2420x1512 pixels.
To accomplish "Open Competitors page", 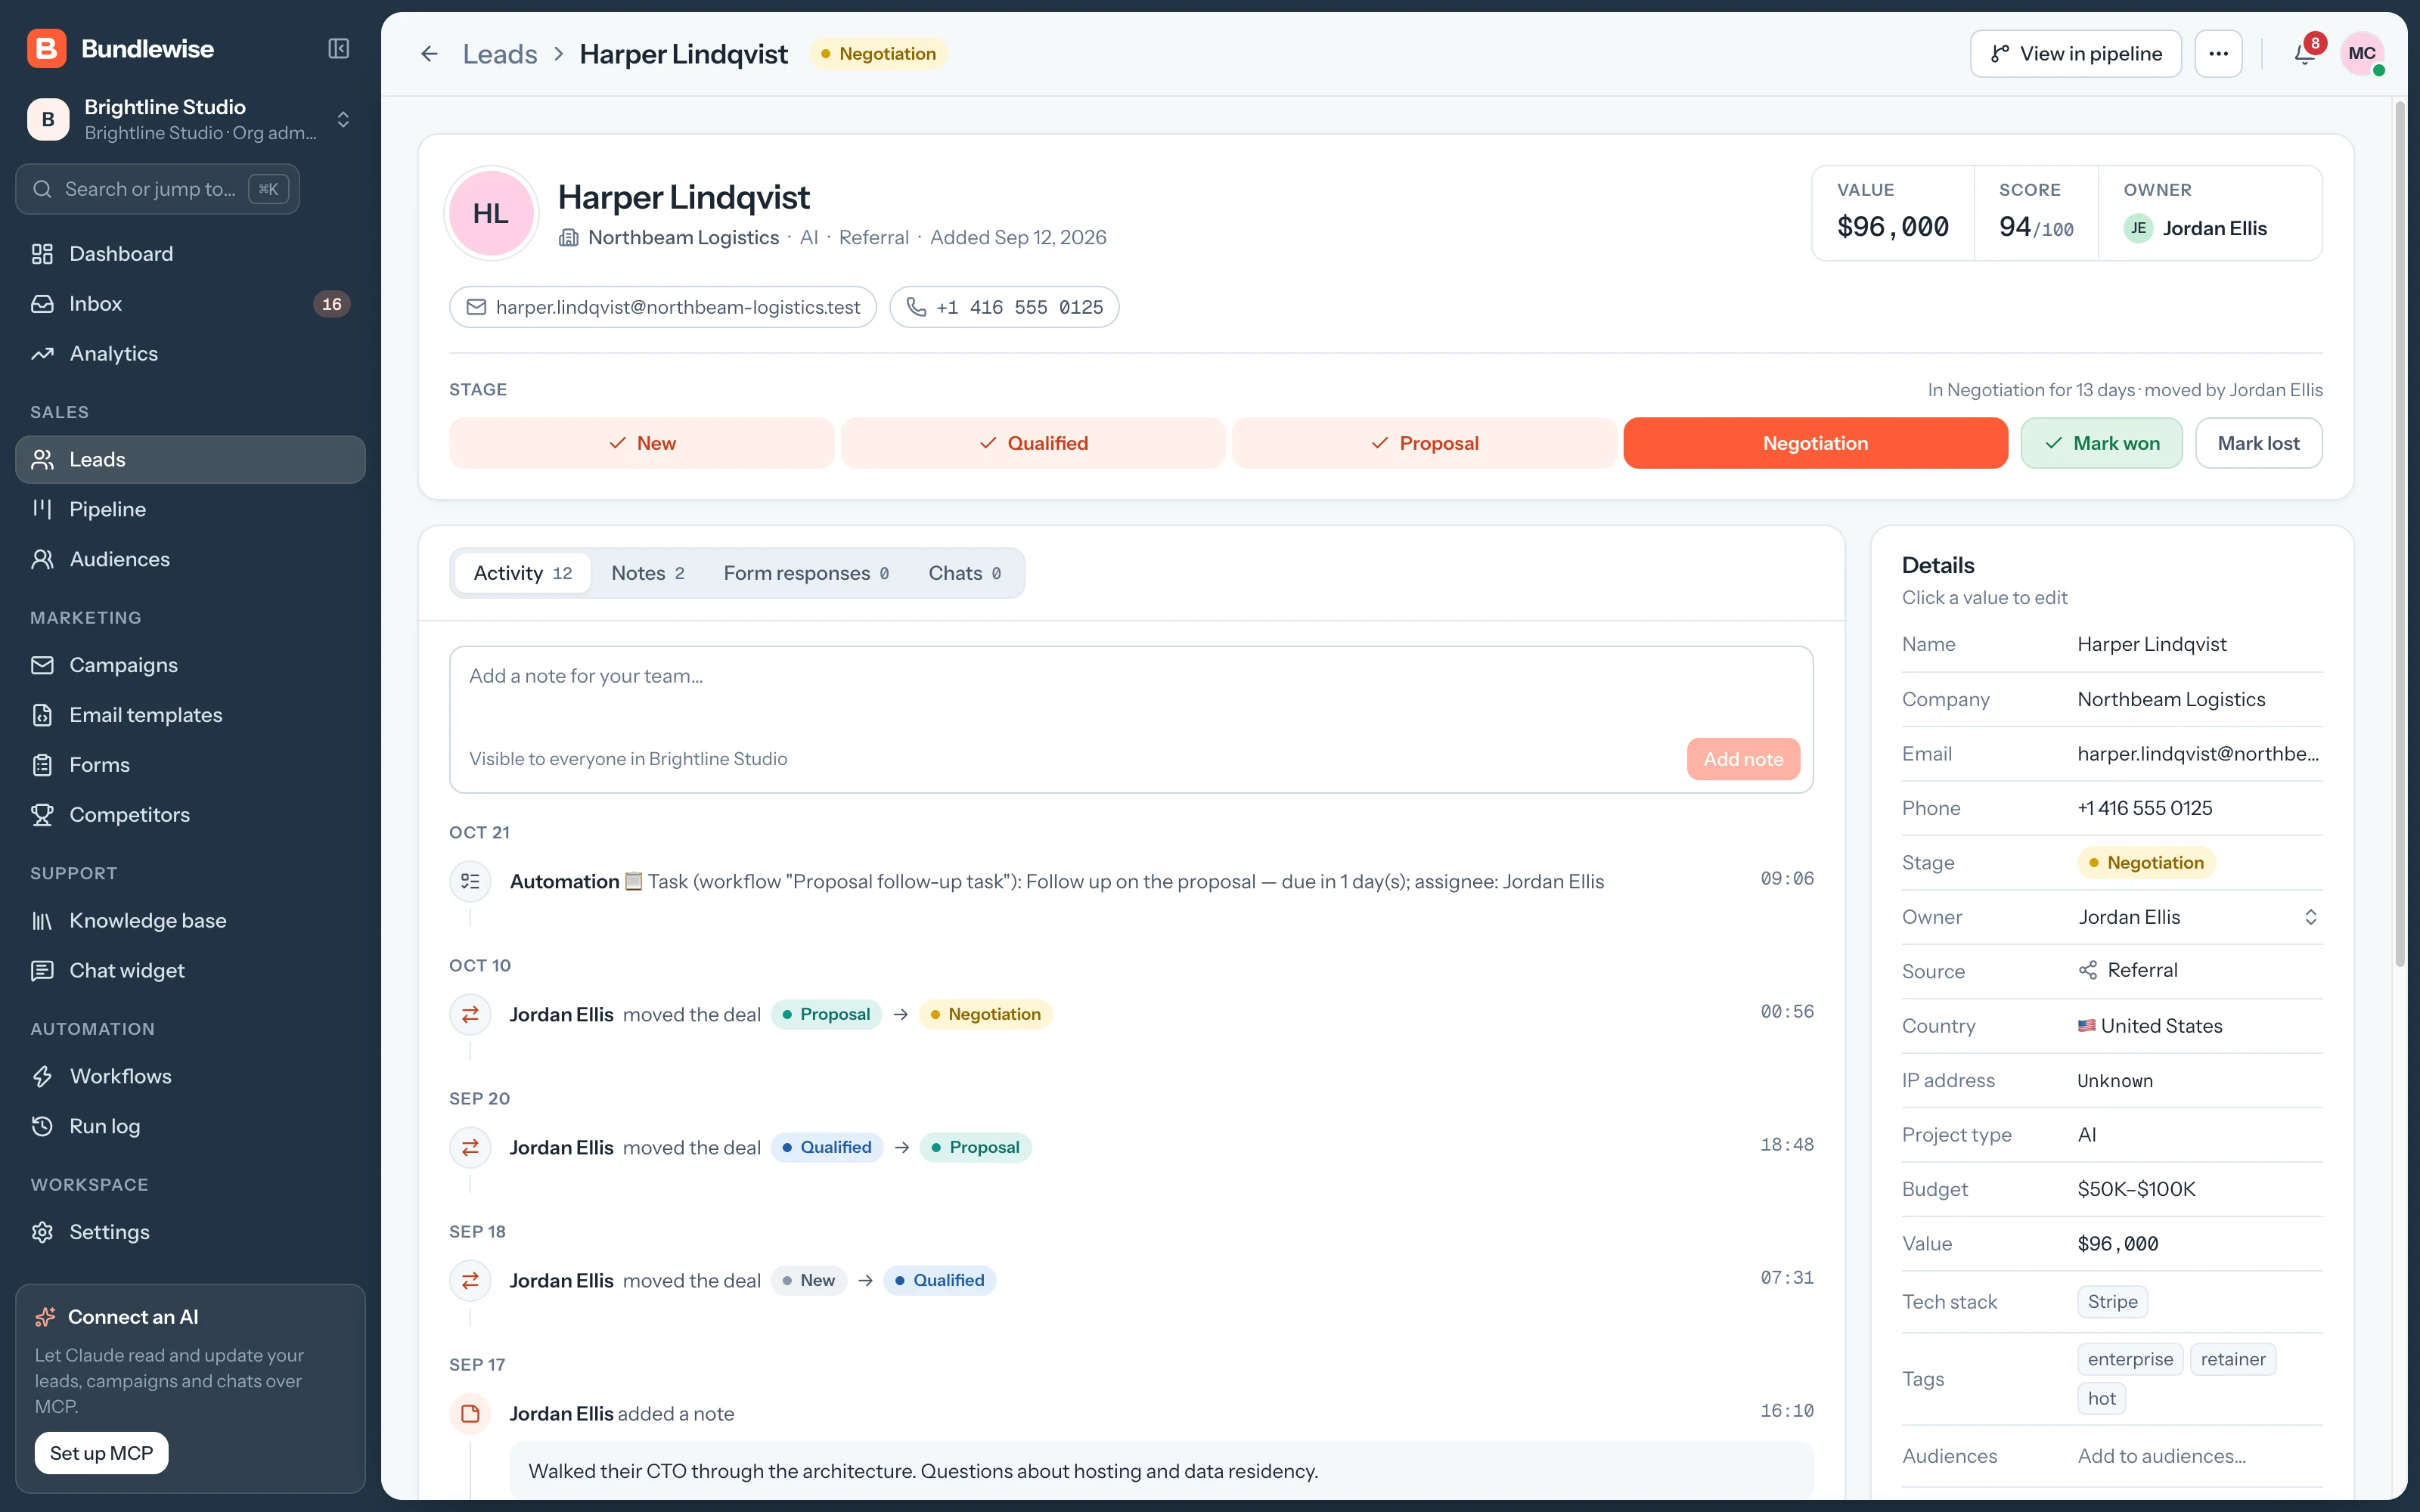I will pos(190,815).
